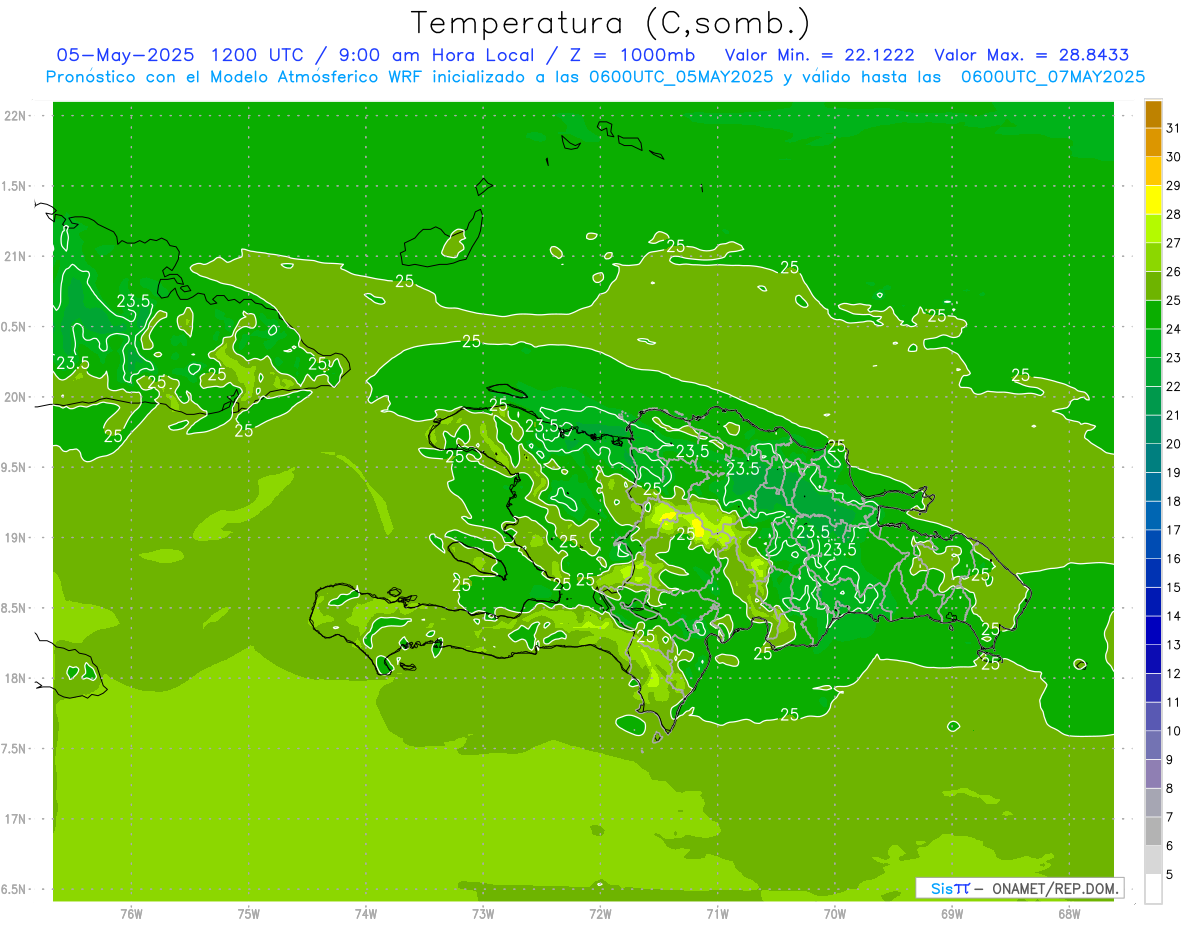Click the "17N" latitude label

(15, 819)
